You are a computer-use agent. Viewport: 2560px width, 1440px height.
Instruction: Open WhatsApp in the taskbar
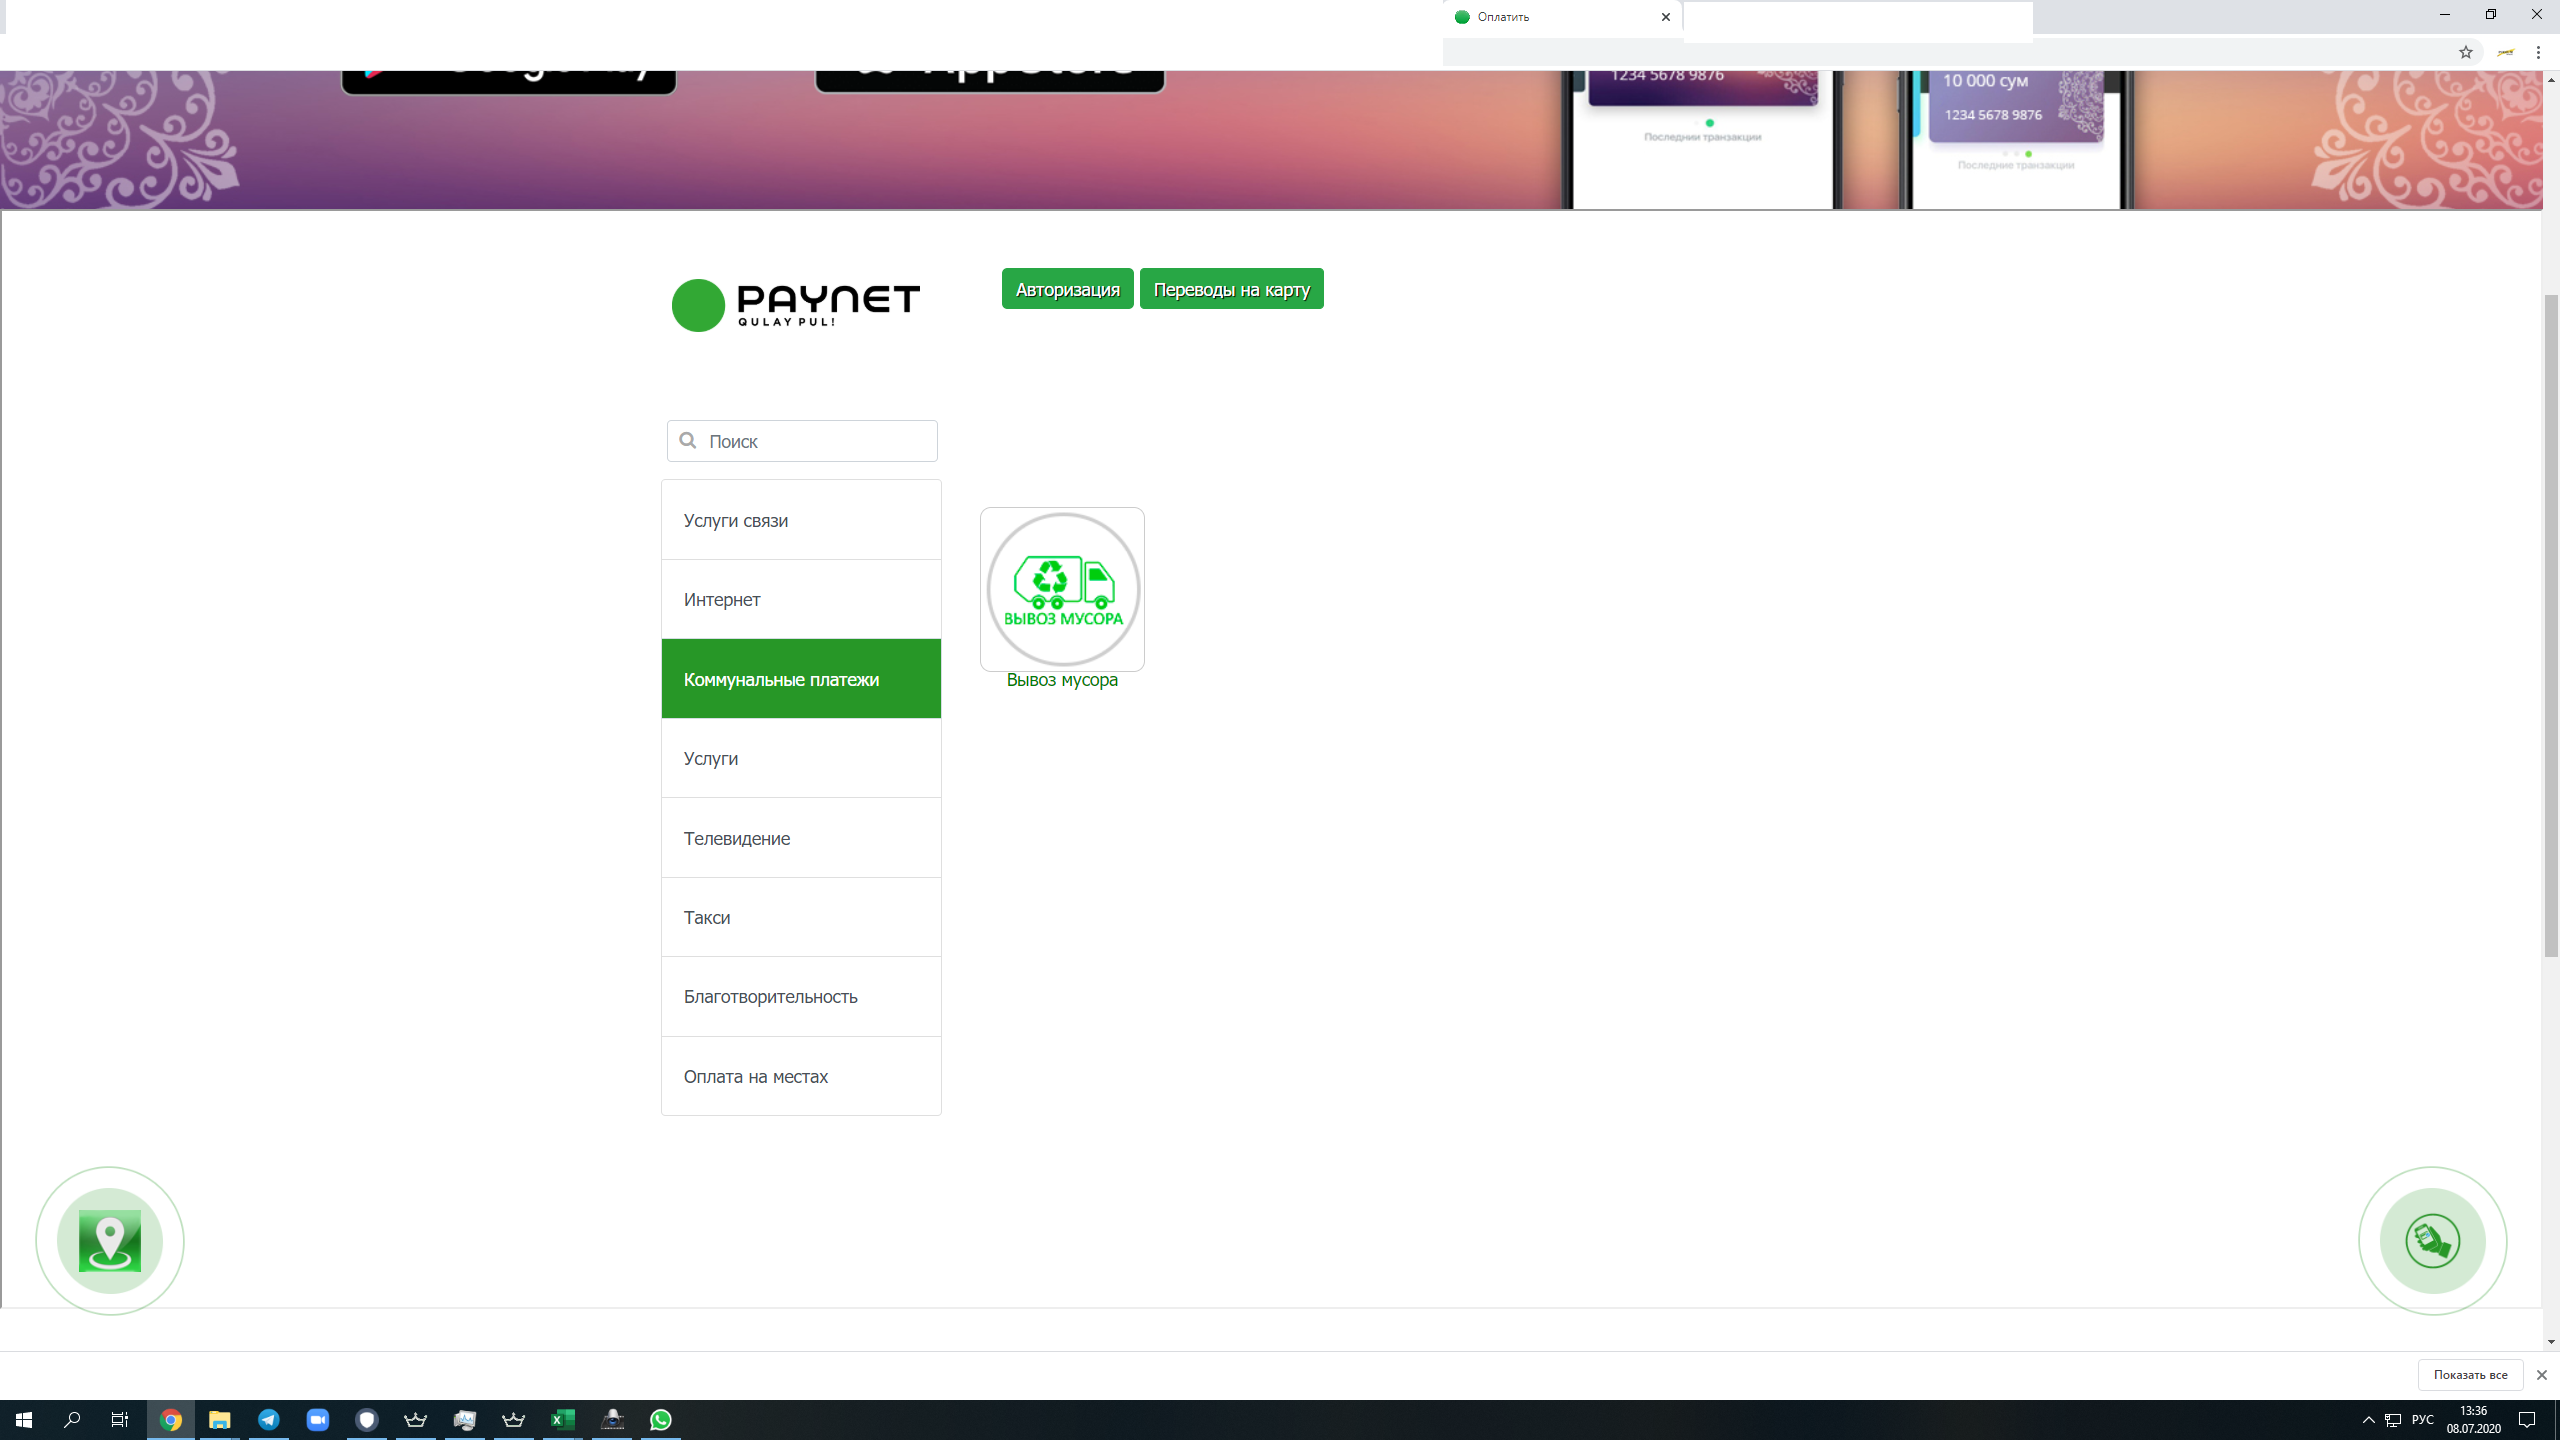tap(661, 1420)
